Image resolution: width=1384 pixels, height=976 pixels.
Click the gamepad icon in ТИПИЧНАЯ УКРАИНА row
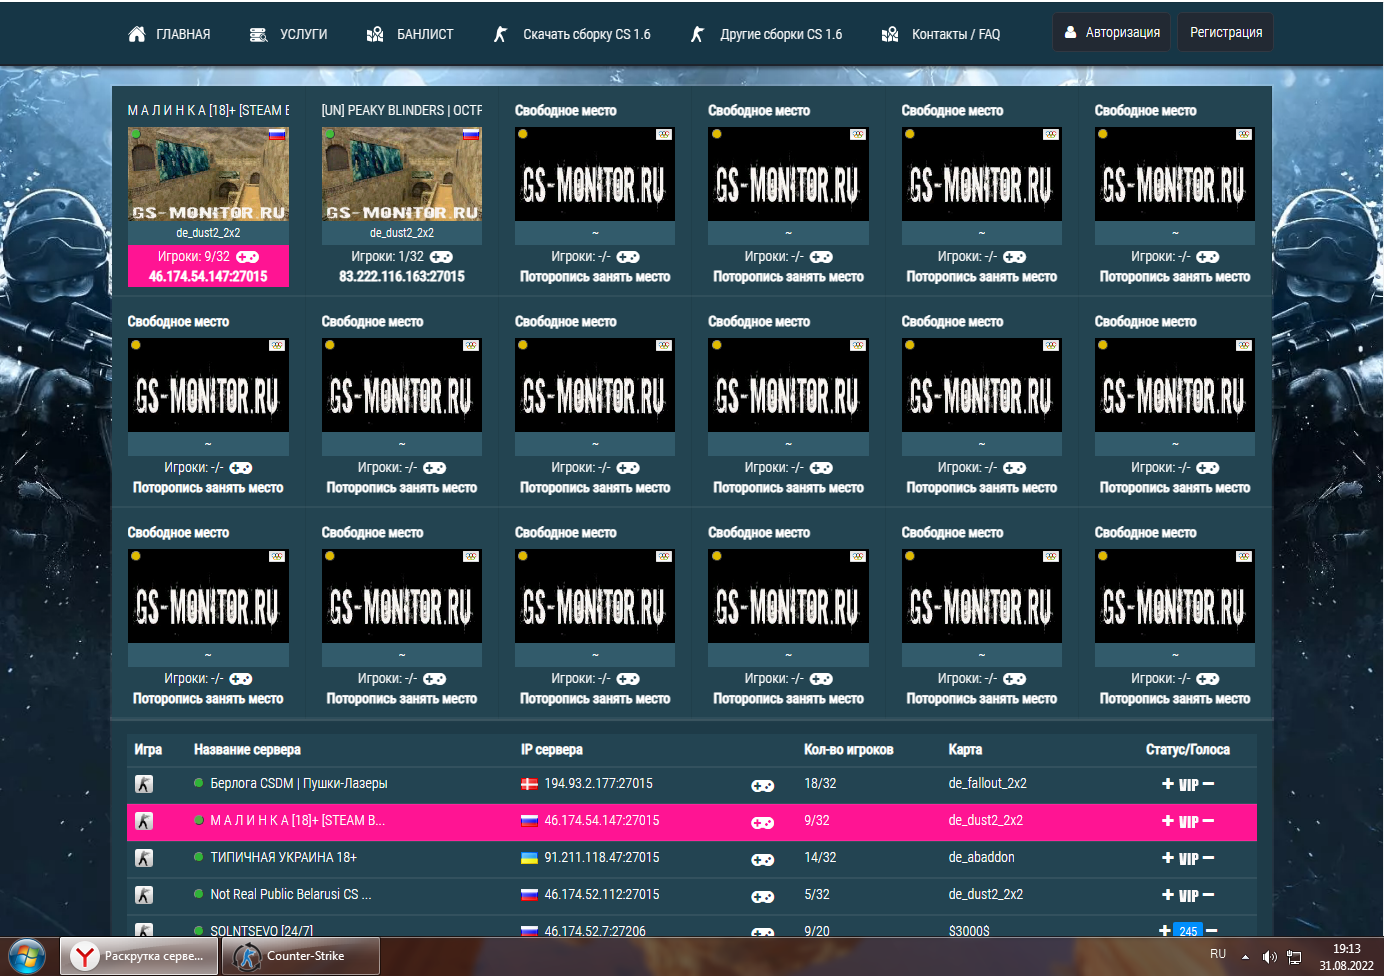[762, 860]
